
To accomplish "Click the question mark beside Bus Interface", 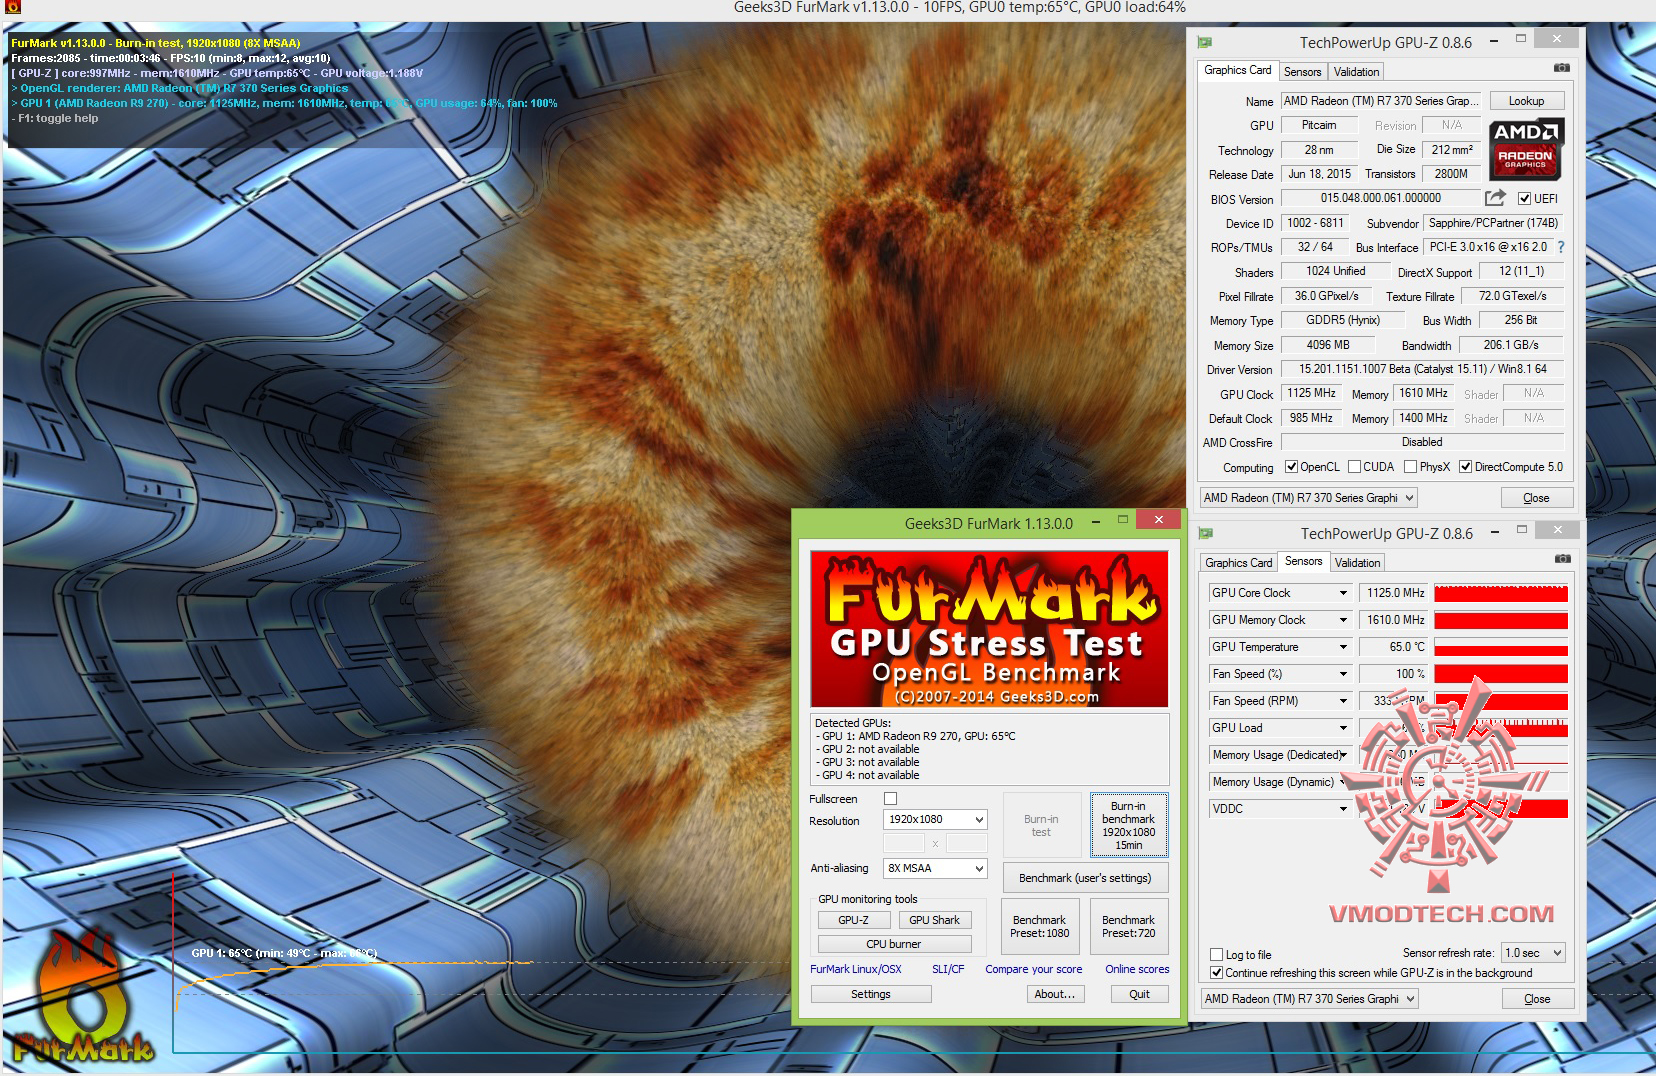I will (x=1560, y=247).
